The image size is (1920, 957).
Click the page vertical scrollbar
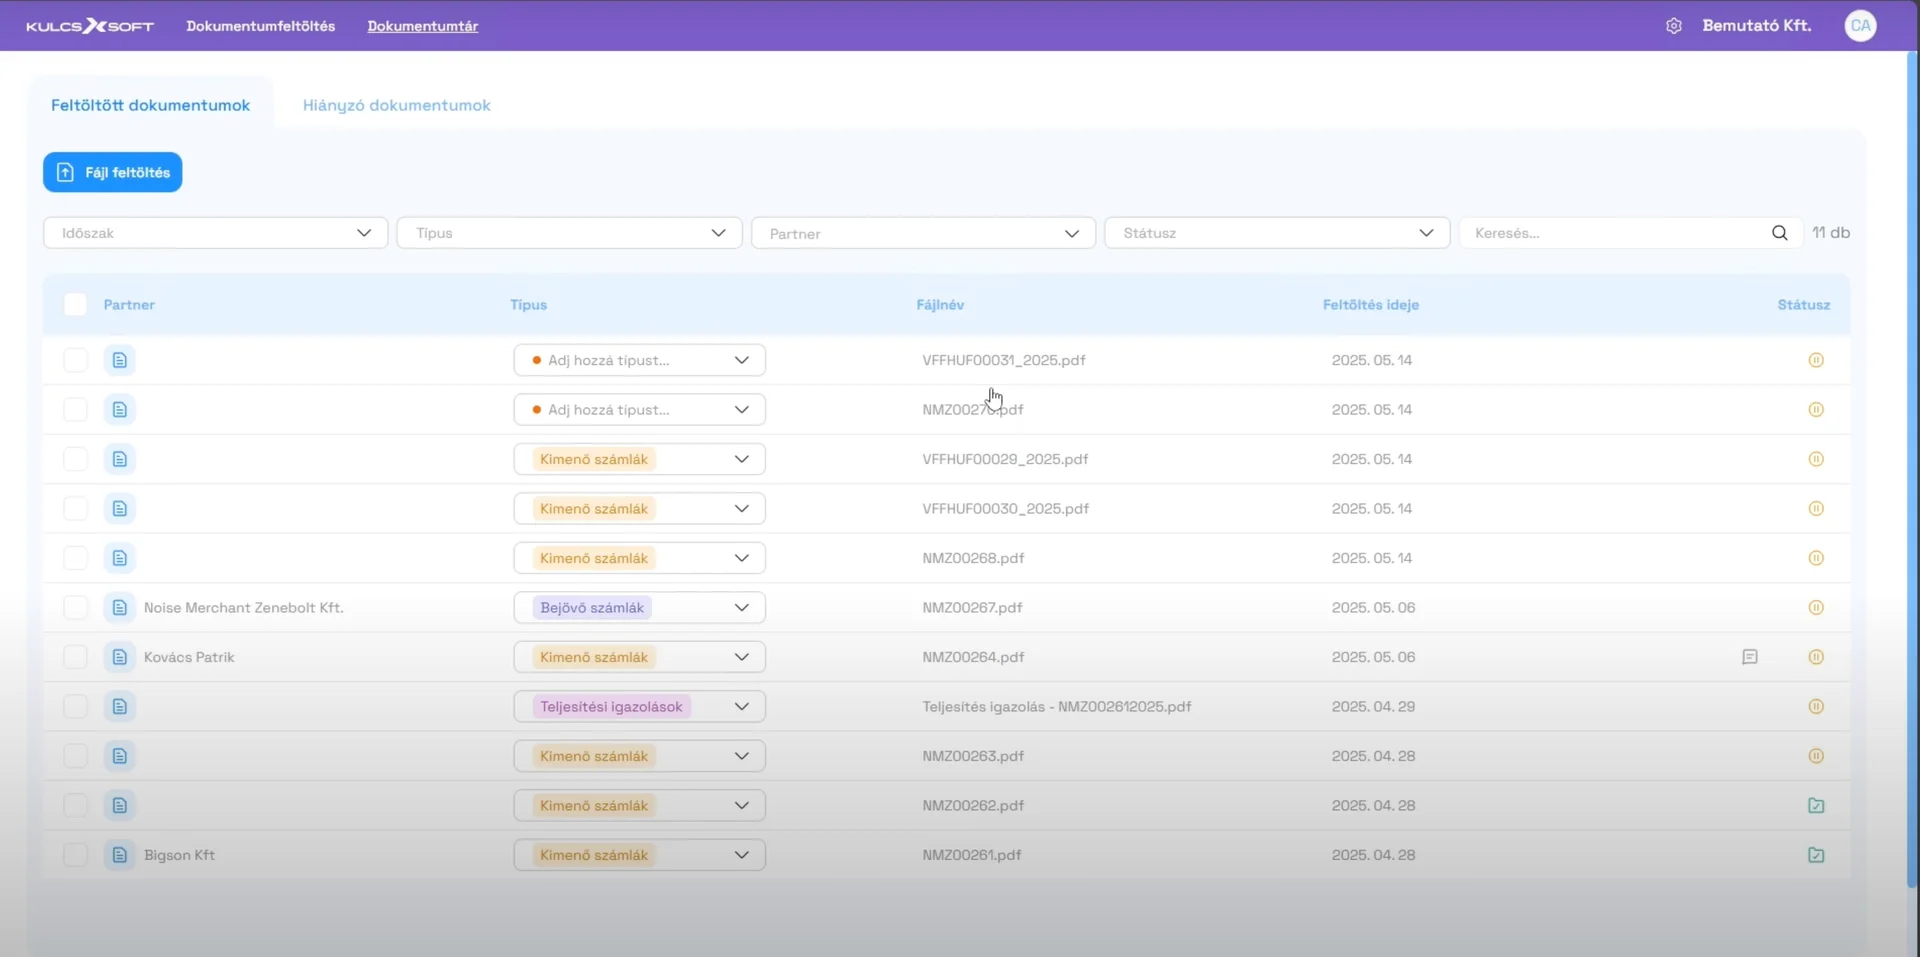[1913, 470]
